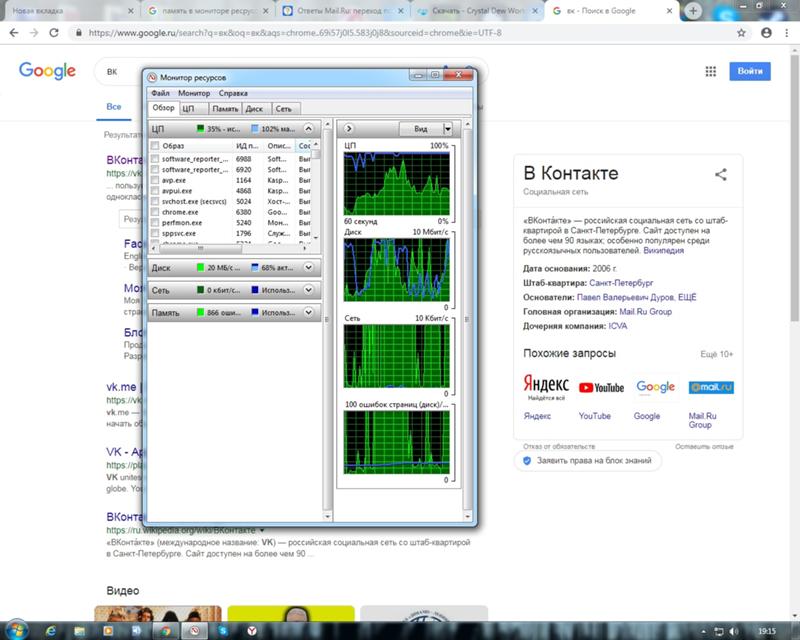Switch to the Сеть tab
This screenshot has height=640, width=800.
(x=284, y=109)
